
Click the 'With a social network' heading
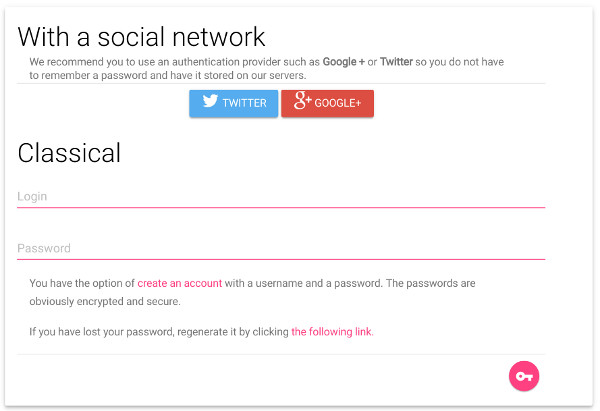(x=141, y=37)
